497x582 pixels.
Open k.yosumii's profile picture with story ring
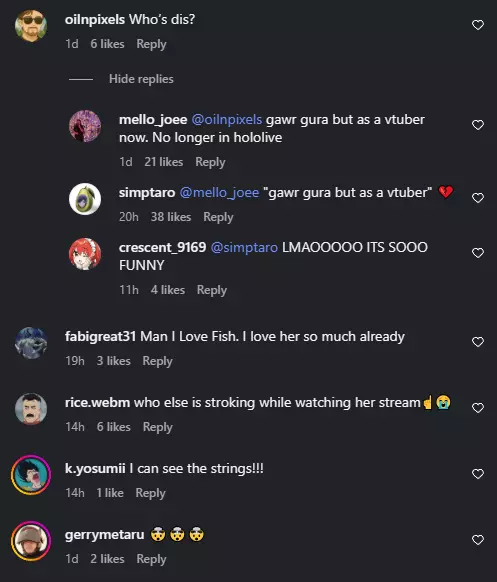[x=31, y=475]
